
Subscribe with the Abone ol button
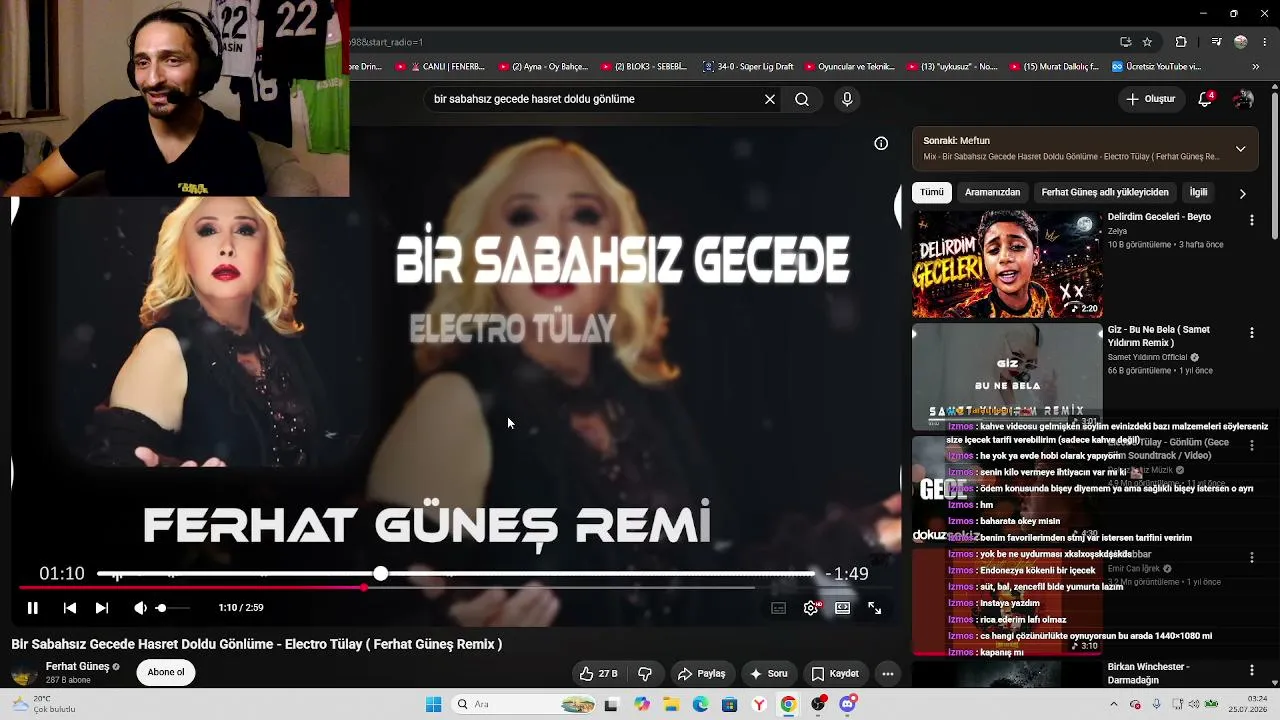(166, 672)
